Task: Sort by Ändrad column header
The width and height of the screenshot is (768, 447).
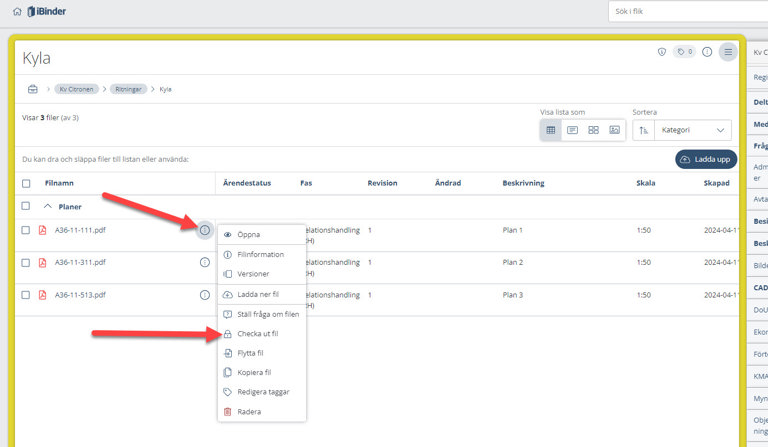Action: click(x=448, y=183)
